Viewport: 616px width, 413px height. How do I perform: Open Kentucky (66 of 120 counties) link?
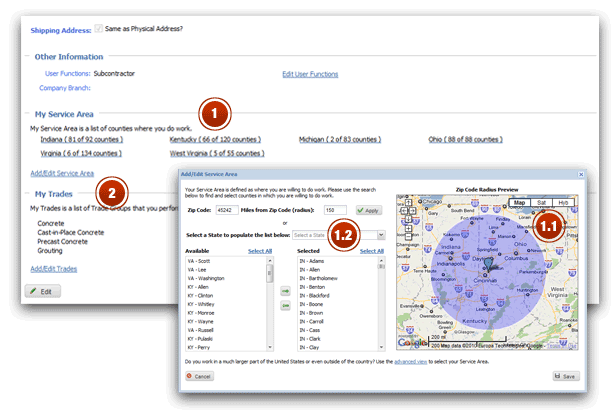point(215,140)
